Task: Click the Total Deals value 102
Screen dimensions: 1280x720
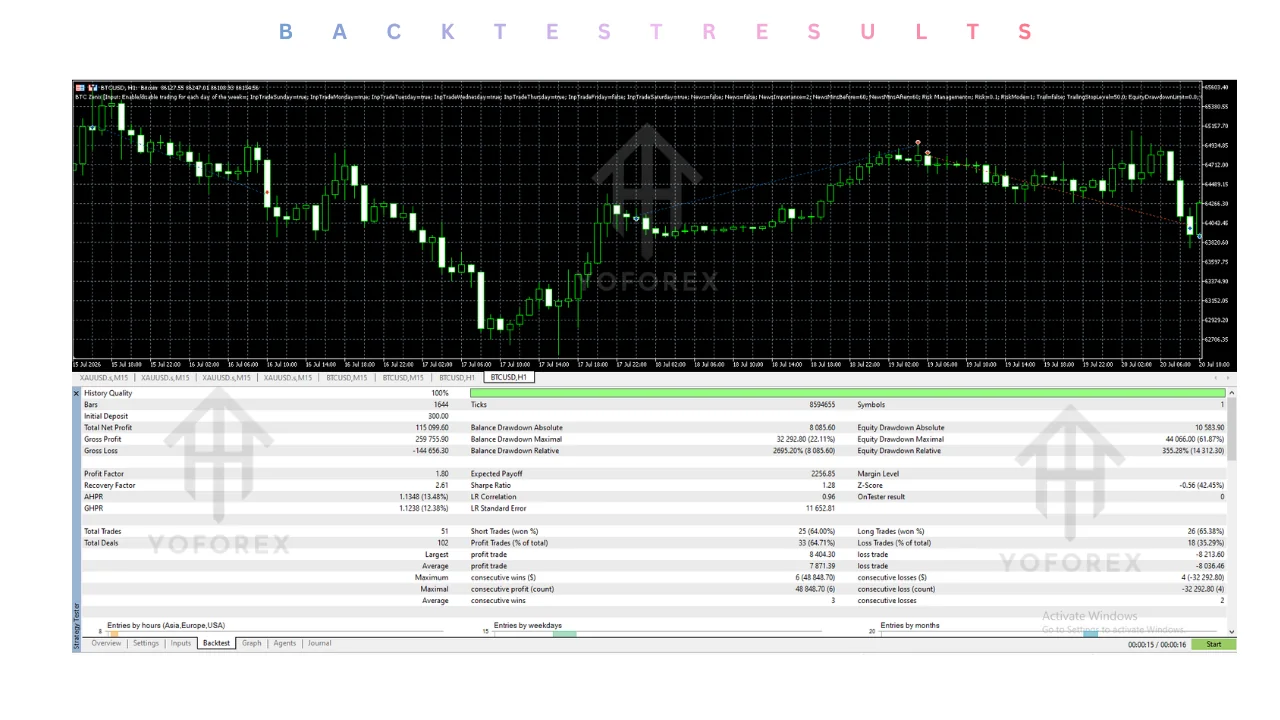Action: [444, 543]
